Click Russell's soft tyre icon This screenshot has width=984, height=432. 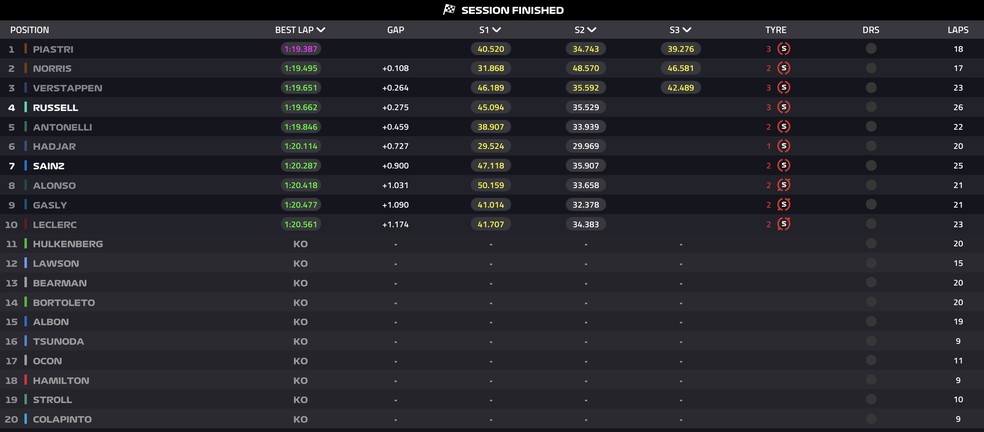pos(784,107)
